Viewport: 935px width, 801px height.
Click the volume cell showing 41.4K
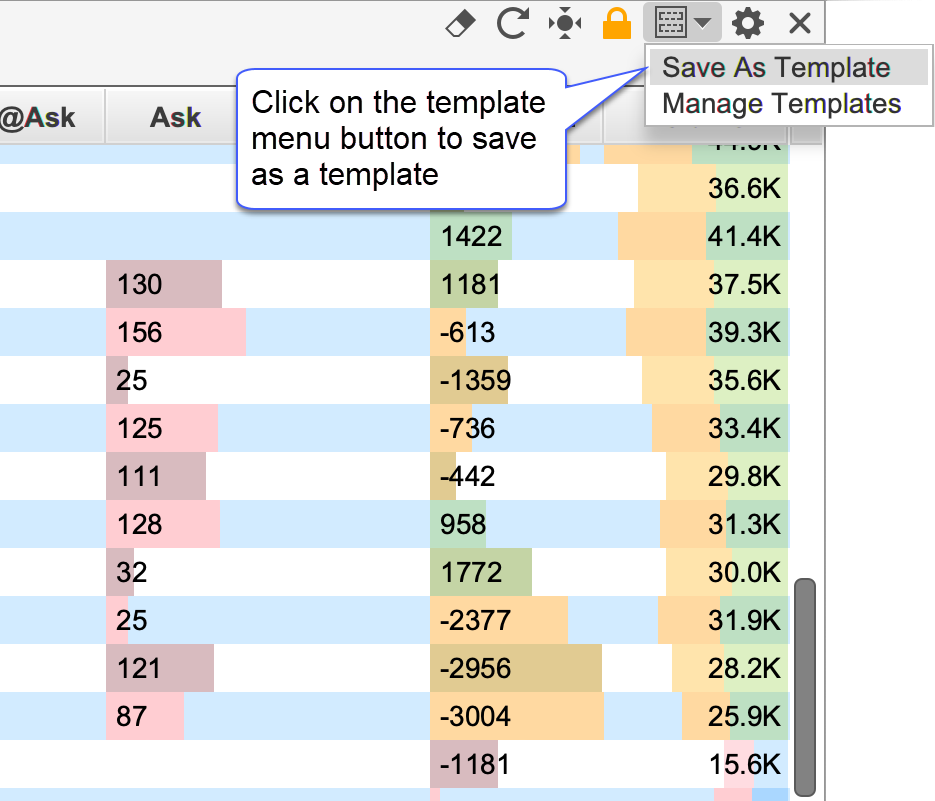pos(743,237)
